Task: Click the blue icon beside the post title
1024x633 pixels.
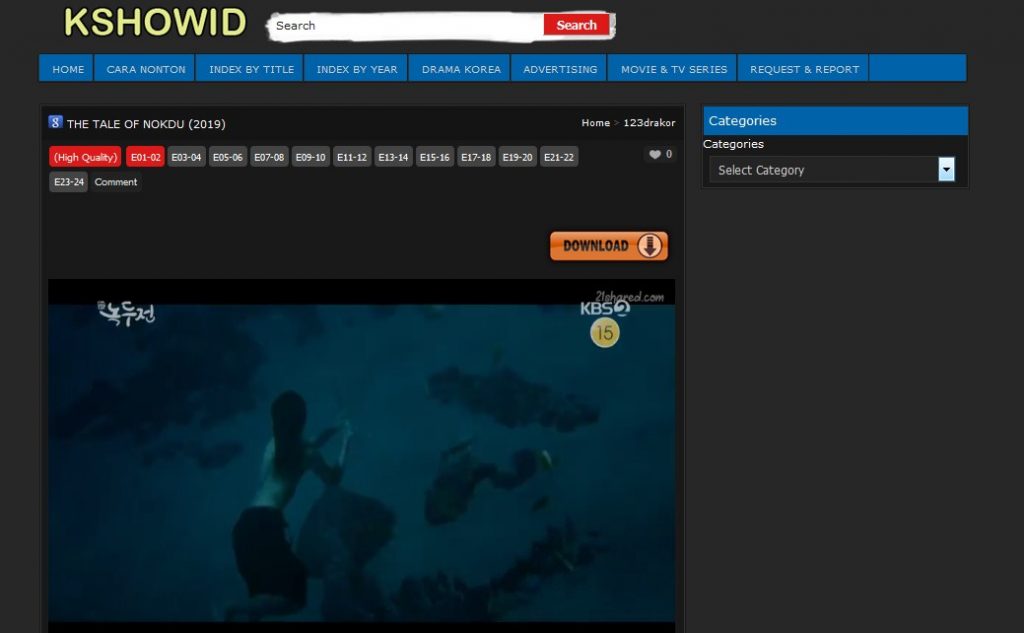Action: click(x=56, y=123)
